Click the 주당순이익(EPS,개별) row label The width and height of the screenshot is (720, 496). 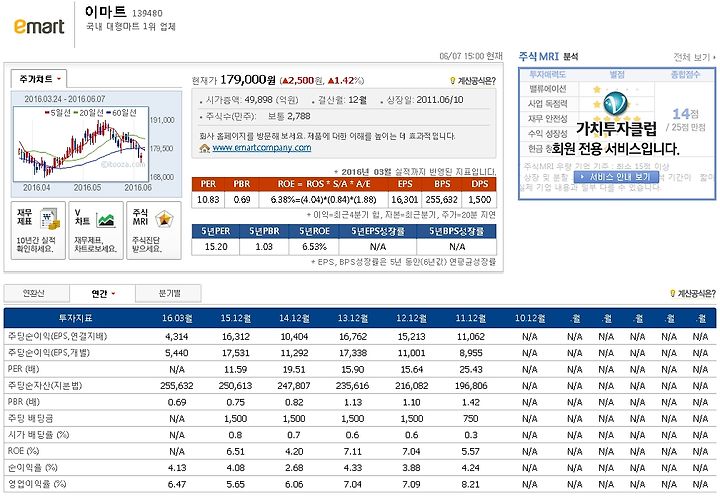click(x=49, y=353)
